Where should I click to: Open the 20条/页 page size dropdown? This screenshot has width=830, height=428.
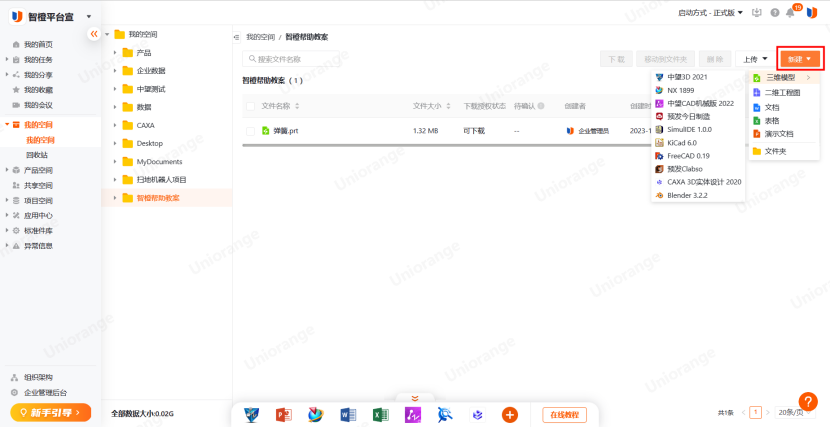coord(793,412)
